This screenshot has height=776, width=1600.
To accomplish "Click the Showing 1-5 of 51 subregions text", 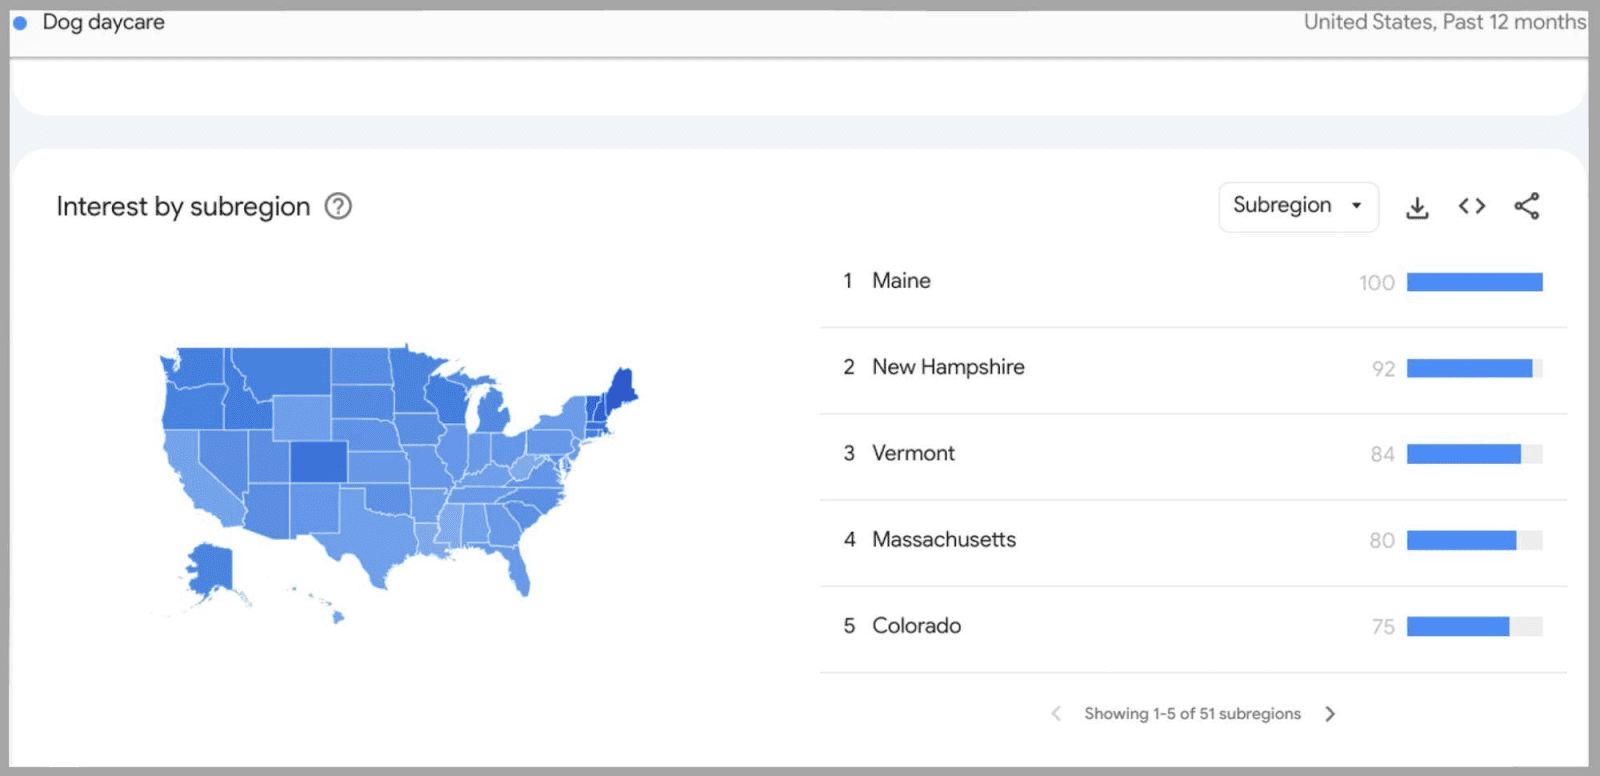I will [x=1192, y=713].
